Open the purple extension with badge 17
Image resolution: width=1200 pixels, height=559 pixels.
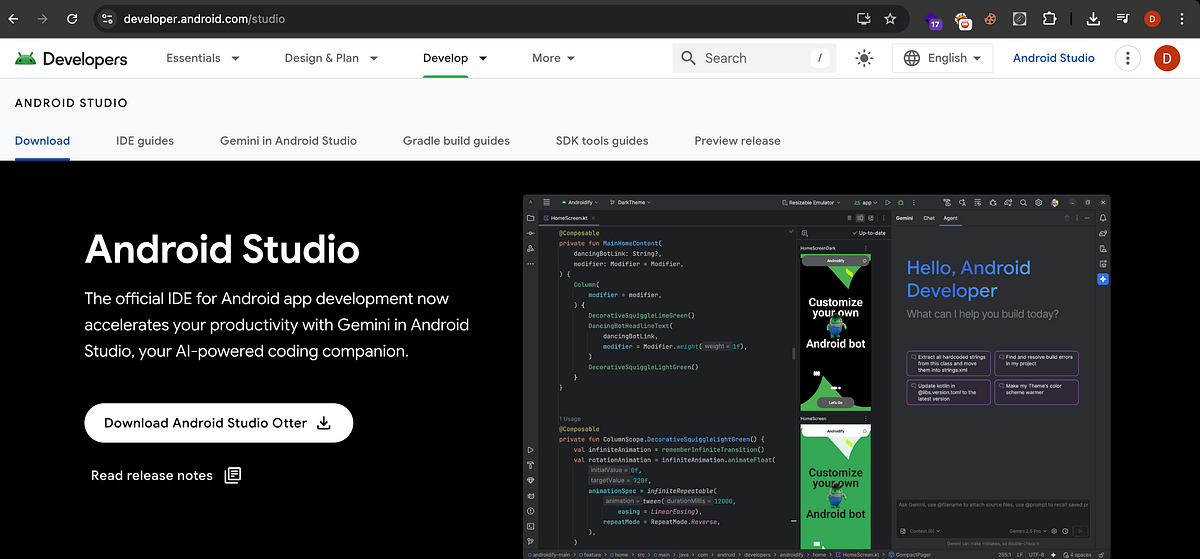click(935, 20)
